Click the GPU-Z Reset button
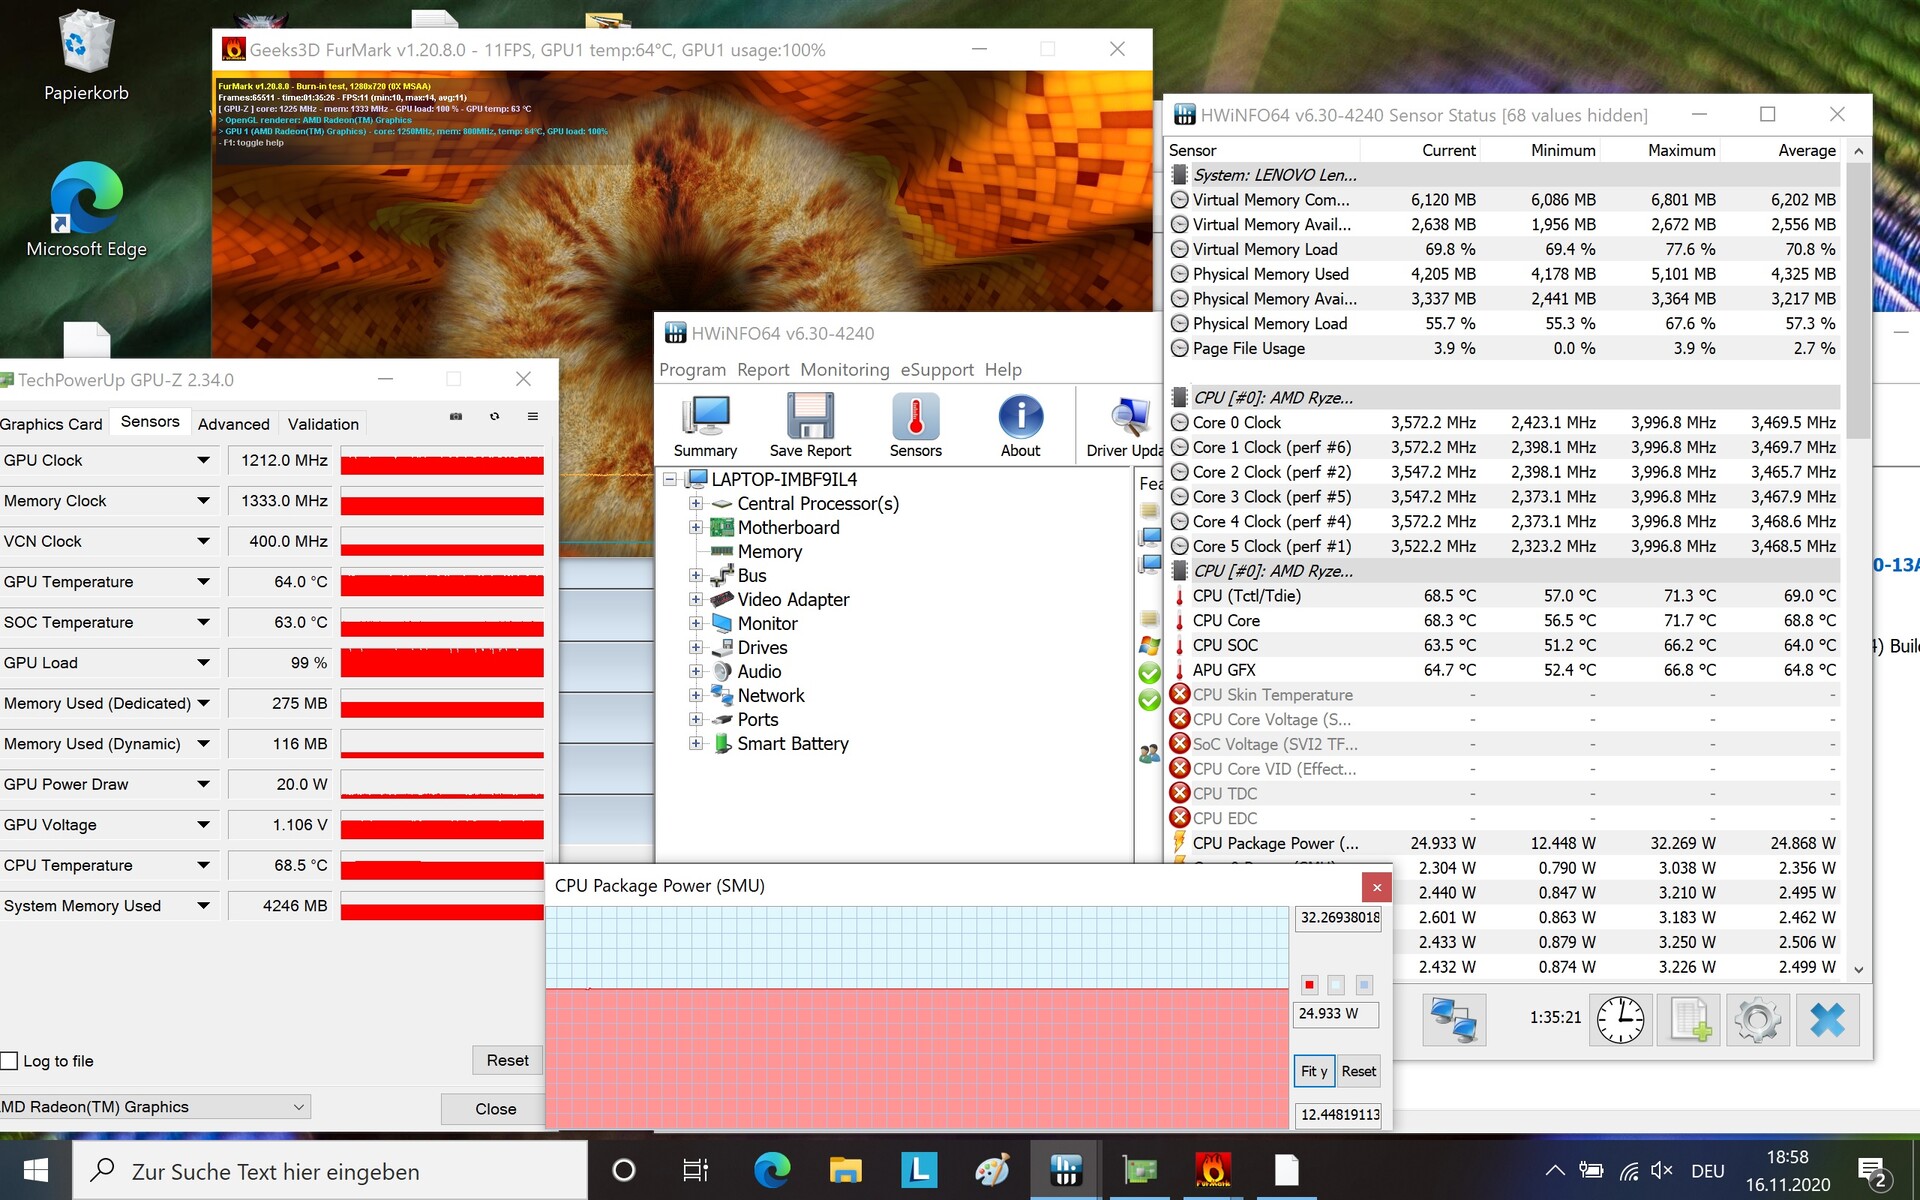The height and width of the screenshot is (1200, 1920). point(507,1060)
